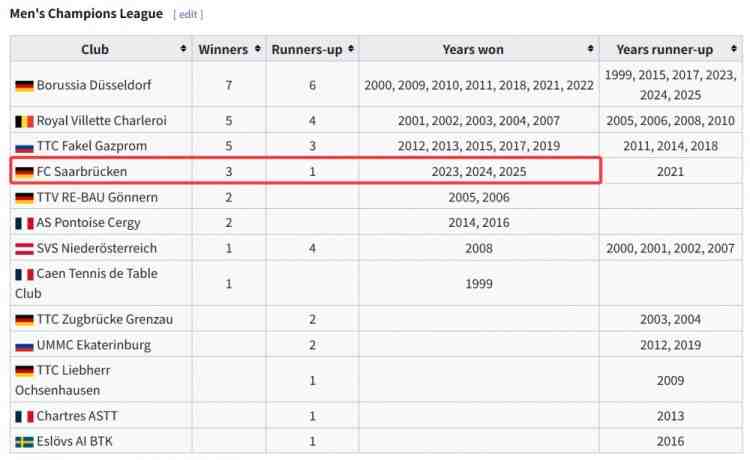Click Belgian flag beside Royal Villette Charleroi
The image size is (750, 460).
click(24, 121)
